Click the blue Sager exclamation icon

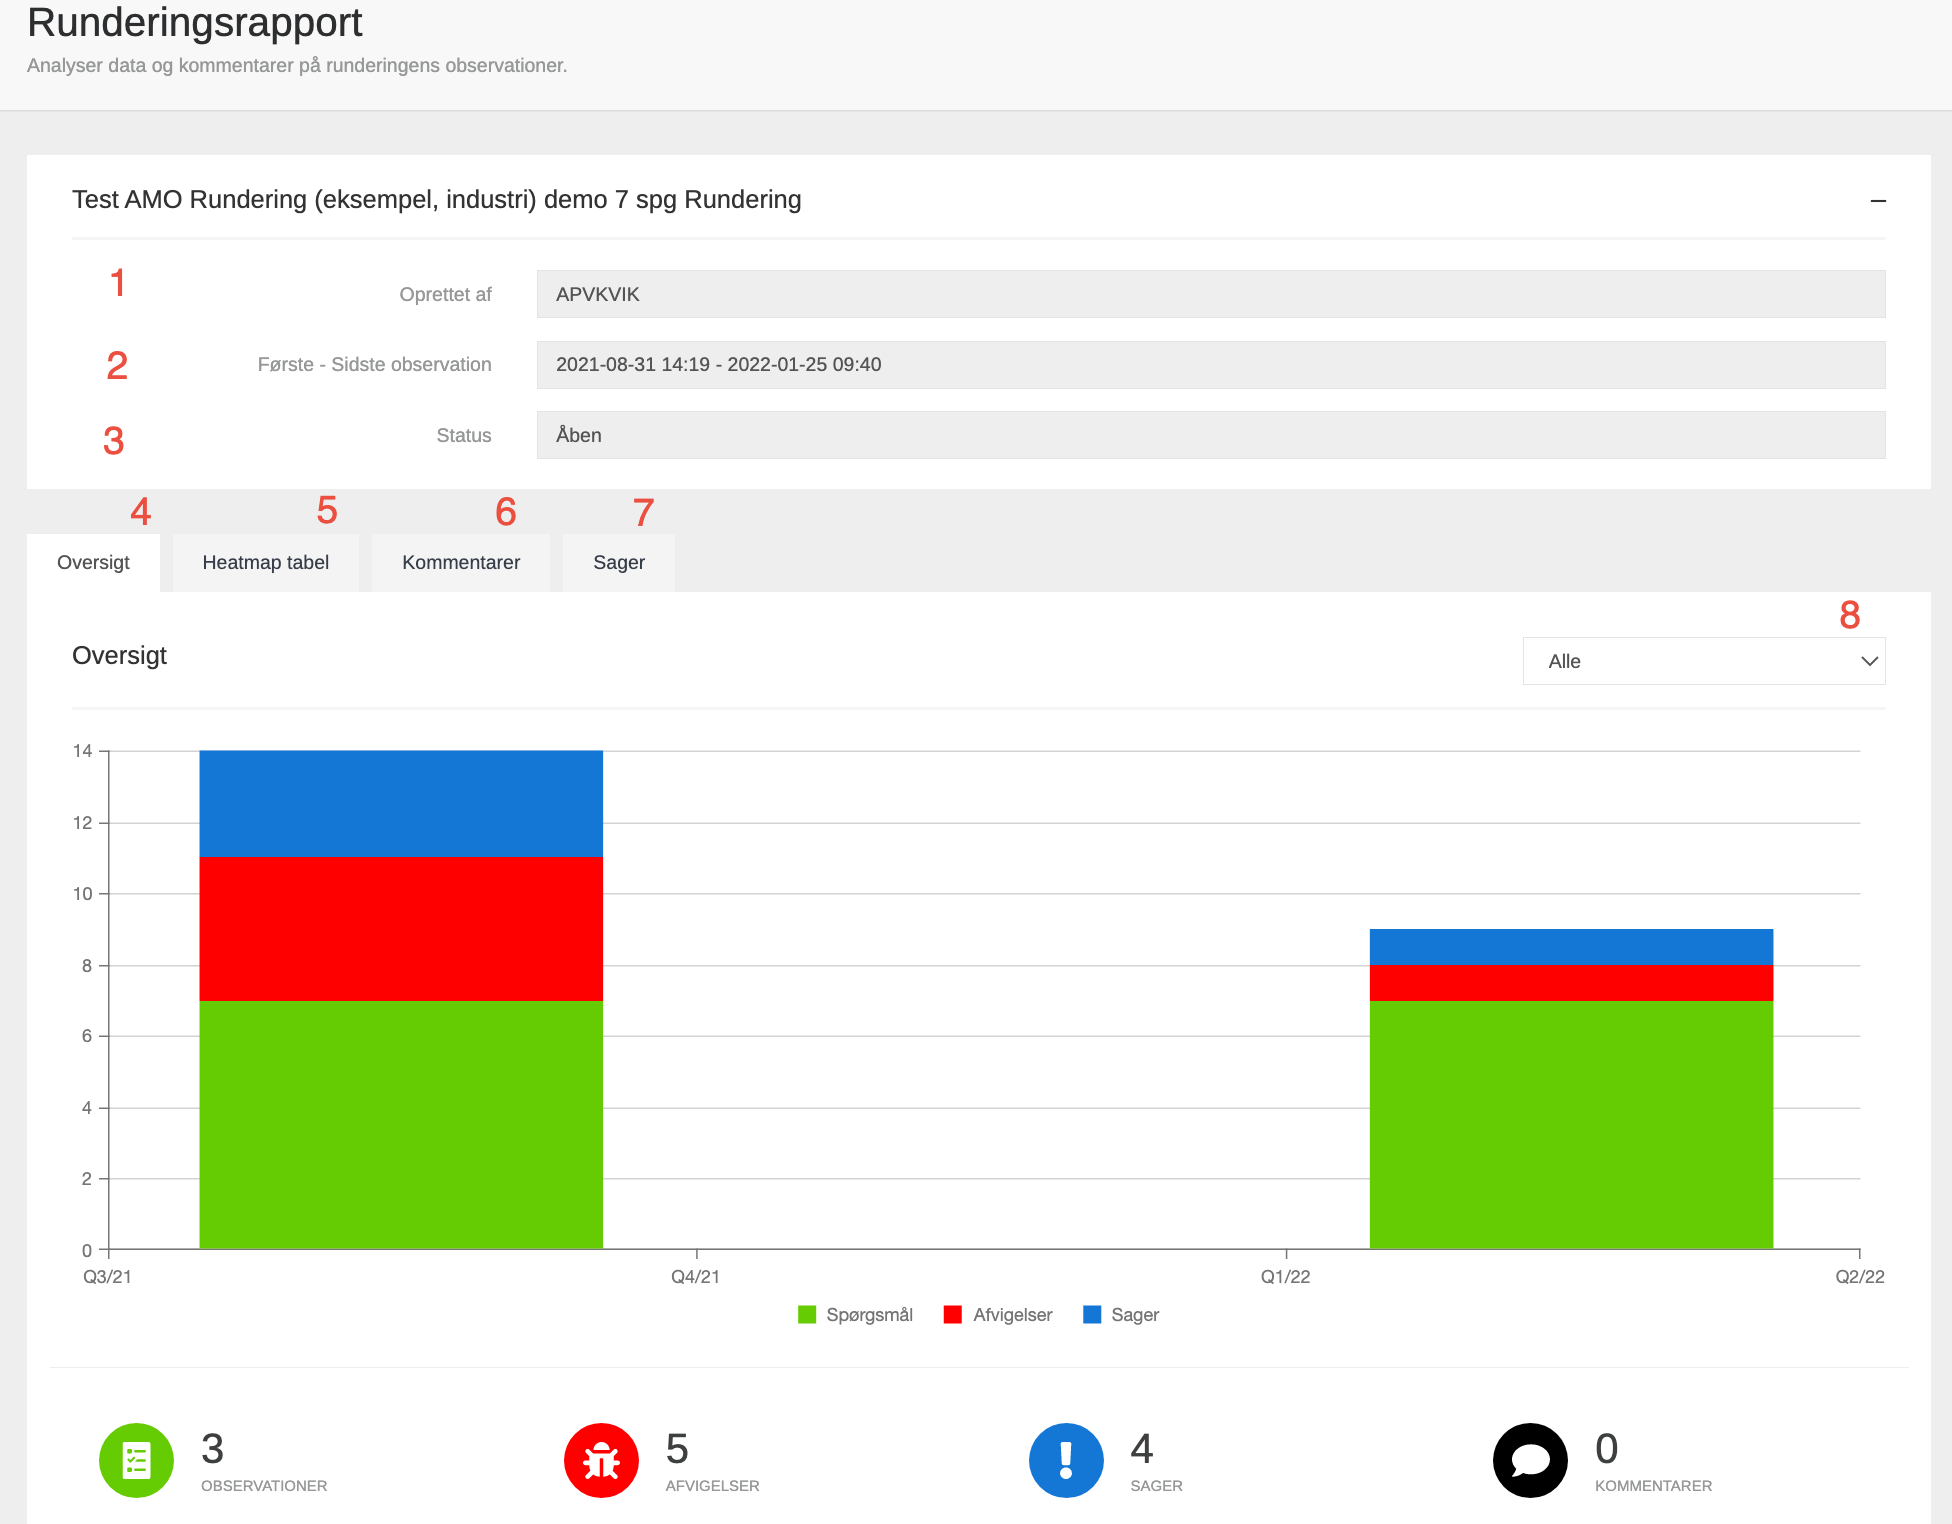point(1066,1460)
